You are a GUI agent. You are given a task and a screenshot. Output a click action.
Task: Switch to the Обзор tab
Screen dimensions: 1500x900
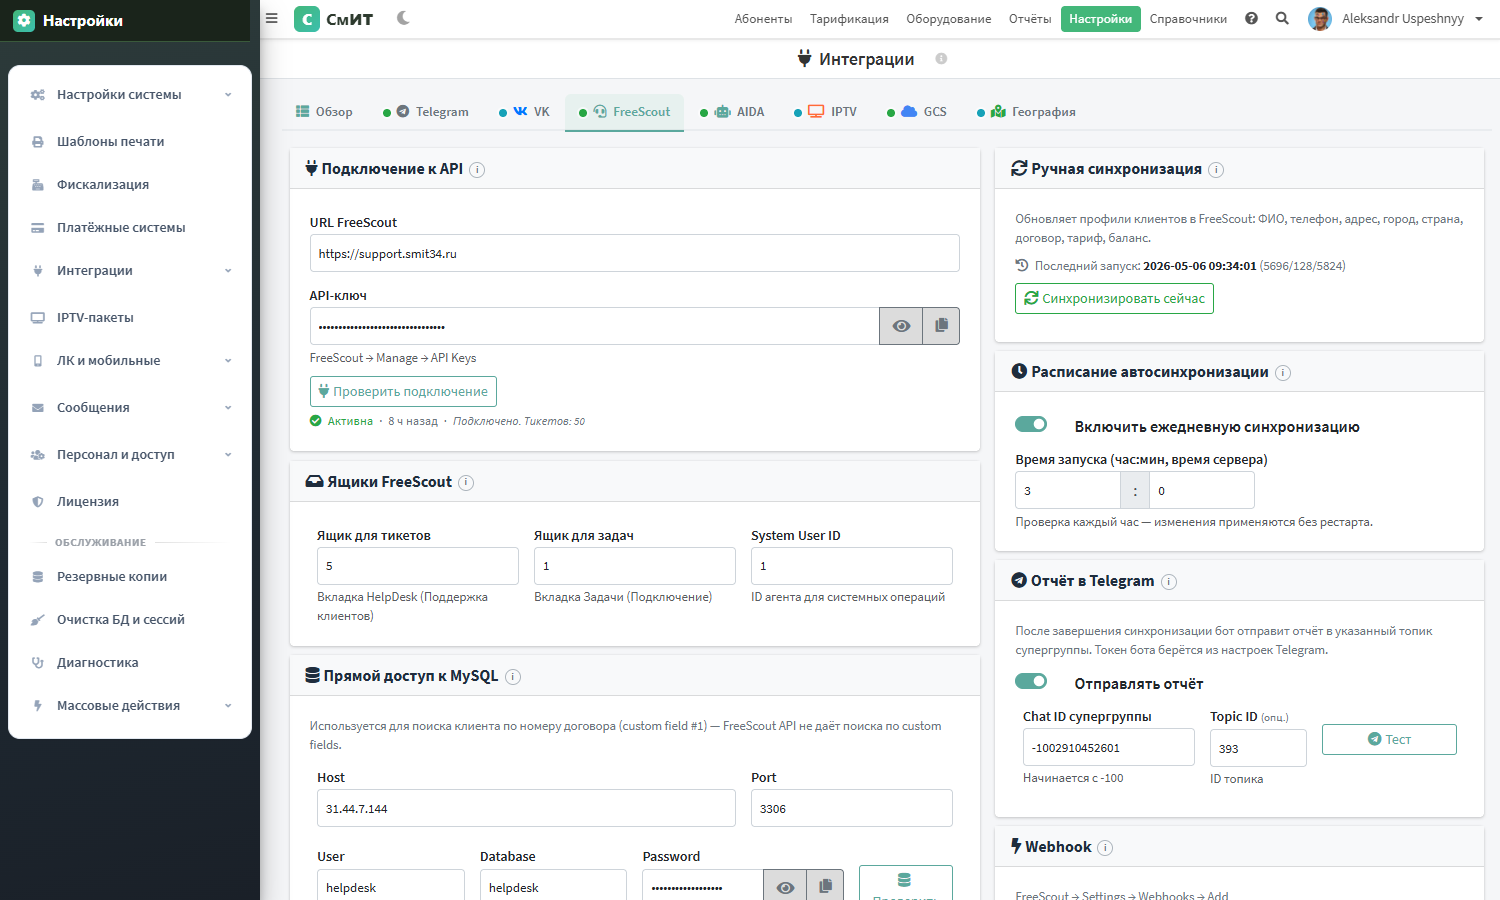pyautogui.click(x=324, y=112)
